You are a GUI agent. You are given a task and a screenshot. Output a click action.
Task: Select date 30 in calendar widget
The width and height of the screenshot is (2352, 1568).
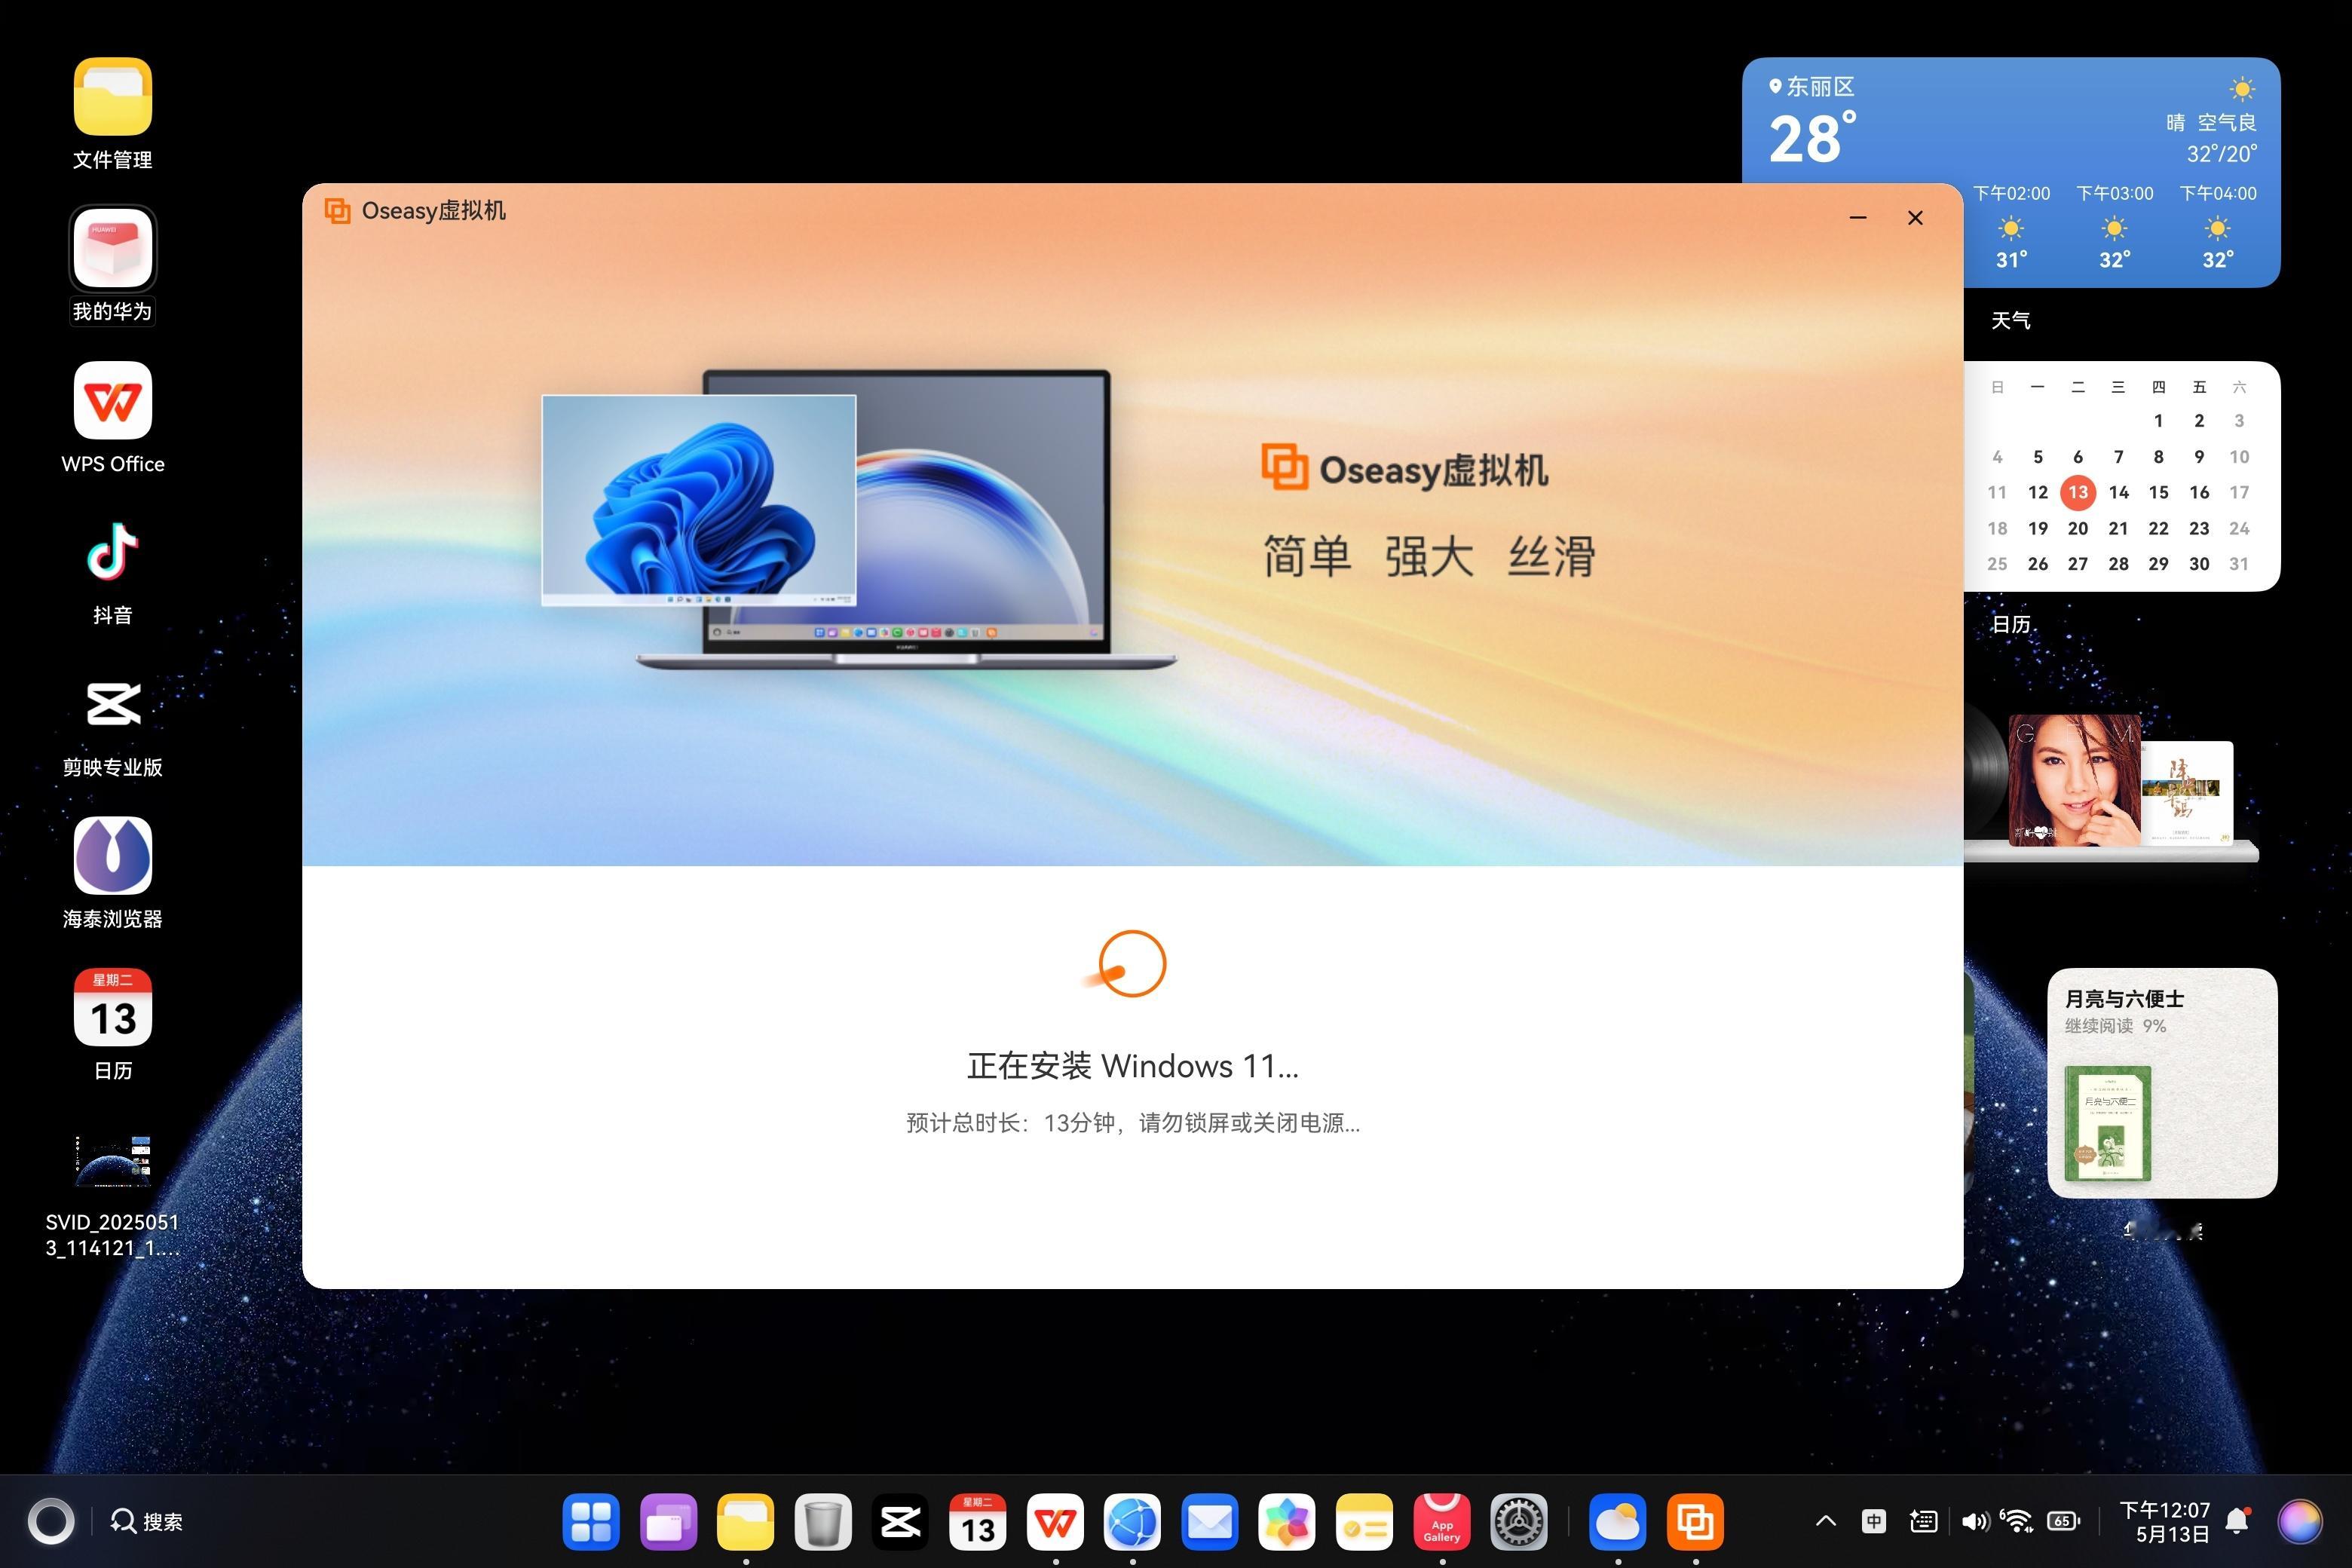(x=2199, y=564)
